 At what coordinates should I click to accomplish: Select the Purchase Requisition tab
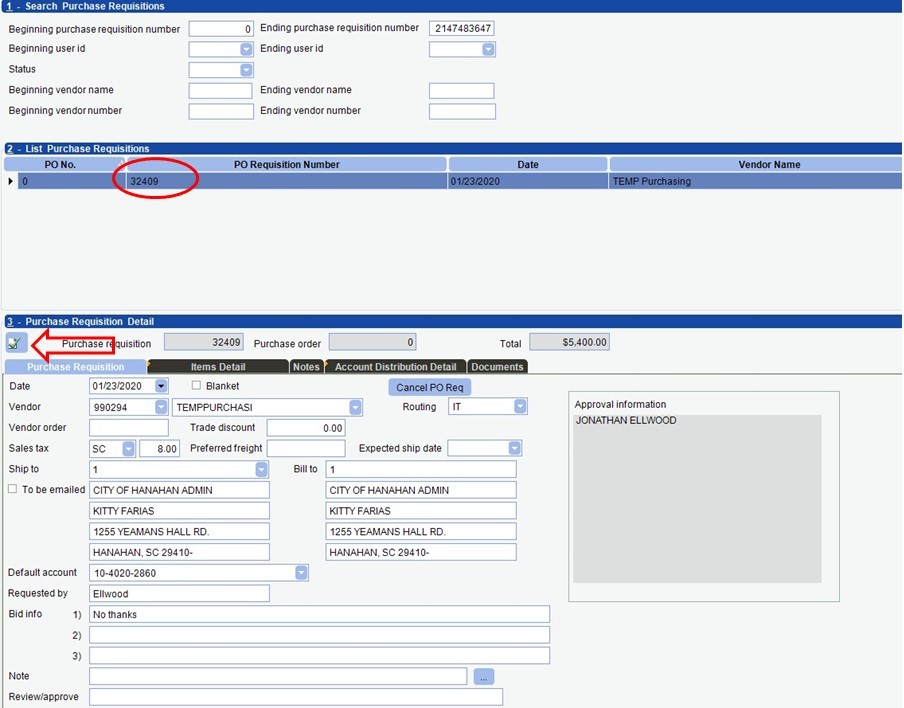(76, 367)
